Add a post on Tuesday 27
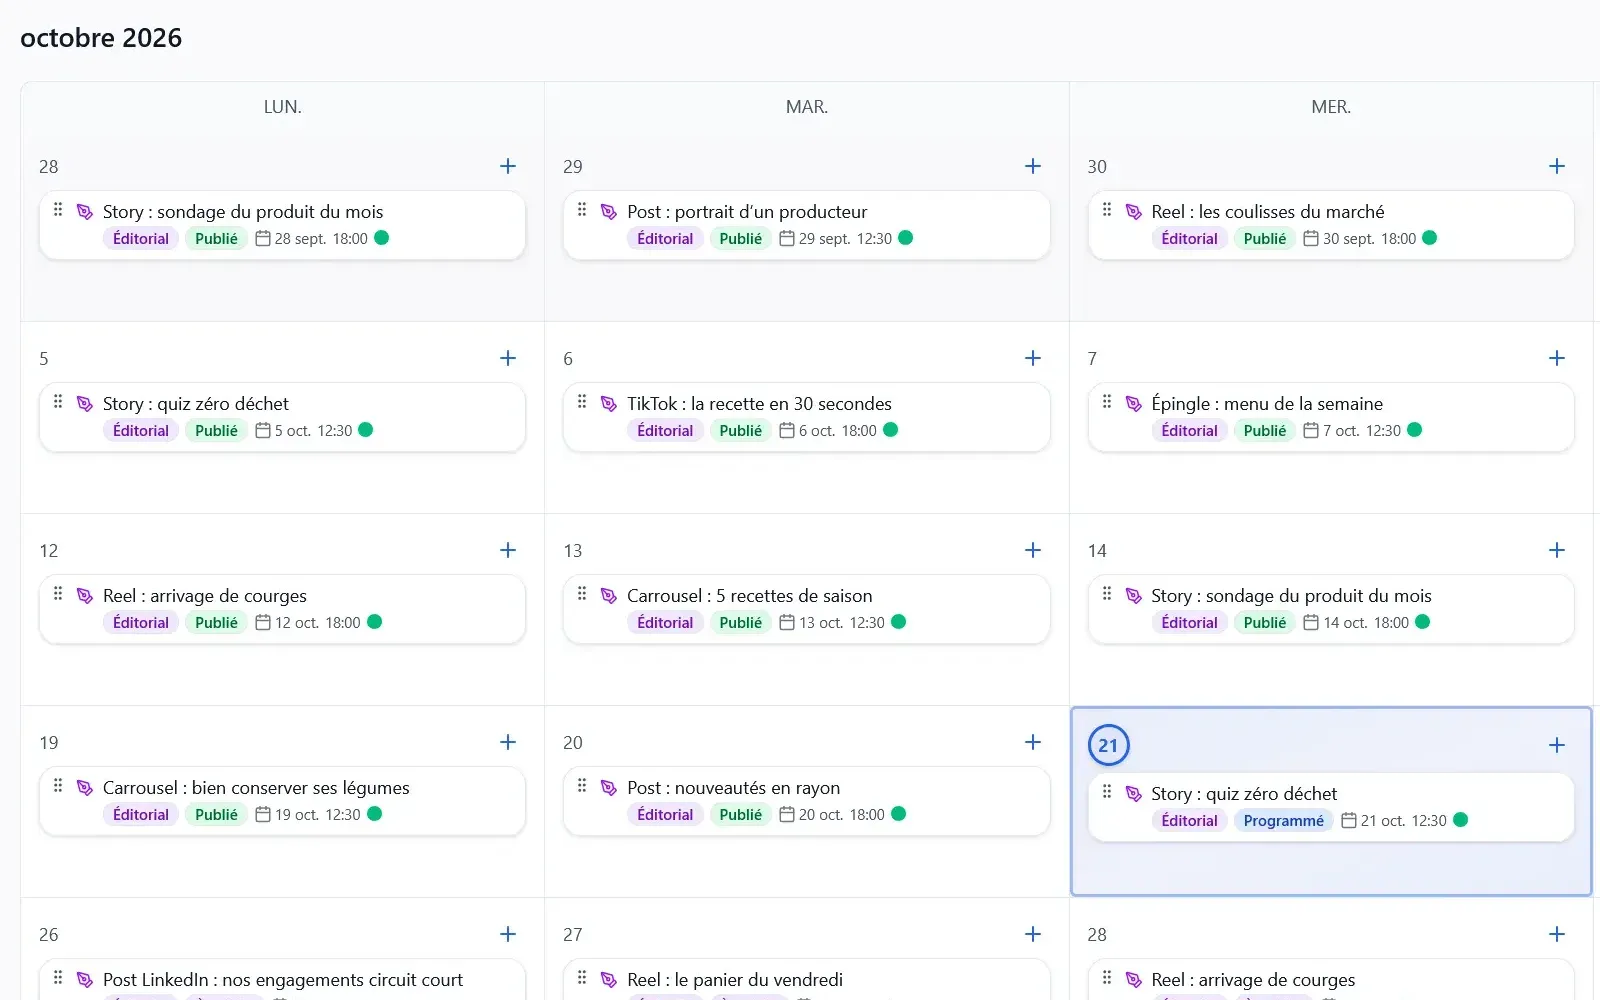This screenshot has height=1000, width=1600. (x=1033, y=934)
